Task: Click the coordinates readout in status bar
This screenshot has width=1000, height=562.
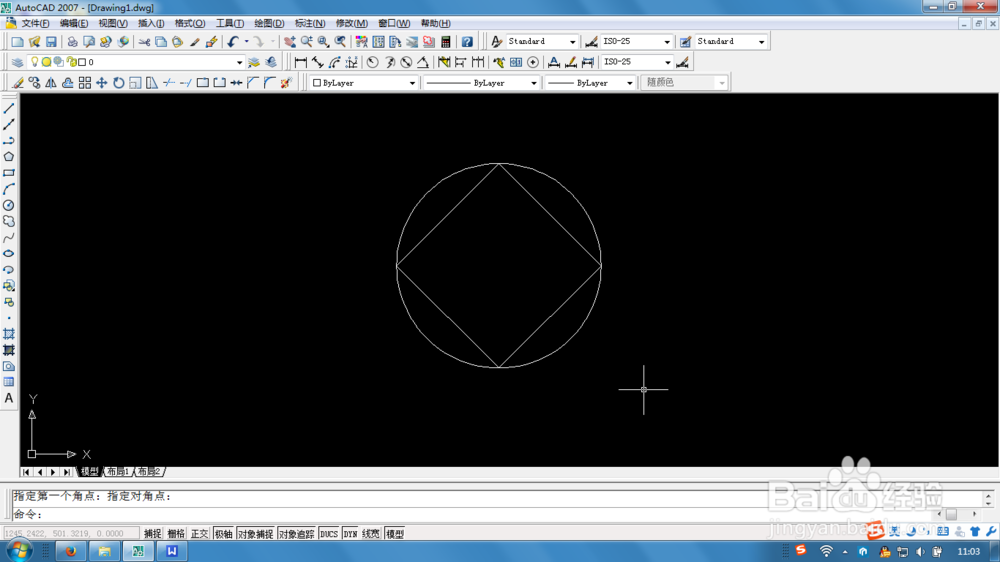Action: pyautogui.click(x=70, y=534)
